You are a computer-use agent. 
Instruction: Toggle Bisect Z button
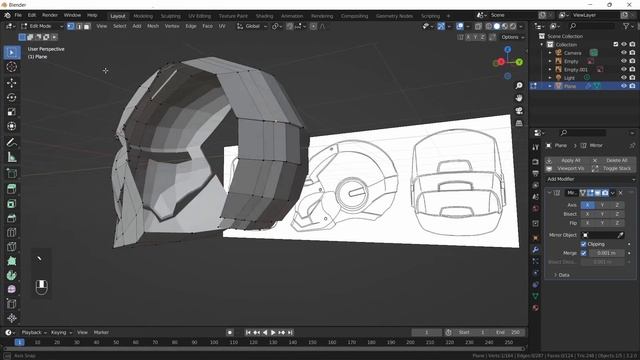click(617, 214)
